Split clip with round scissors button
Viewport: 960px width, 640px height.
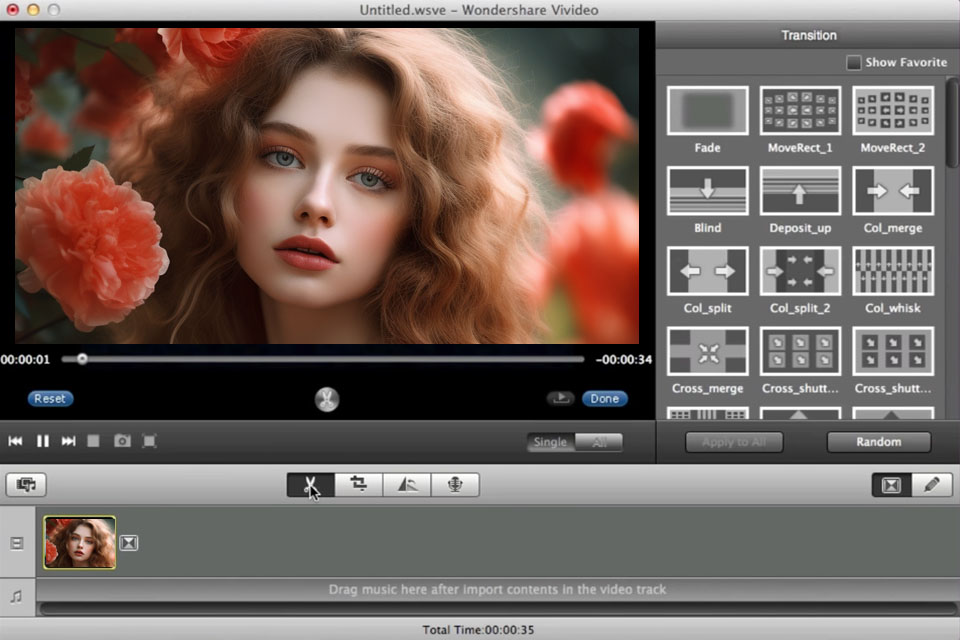click(327, 399)
